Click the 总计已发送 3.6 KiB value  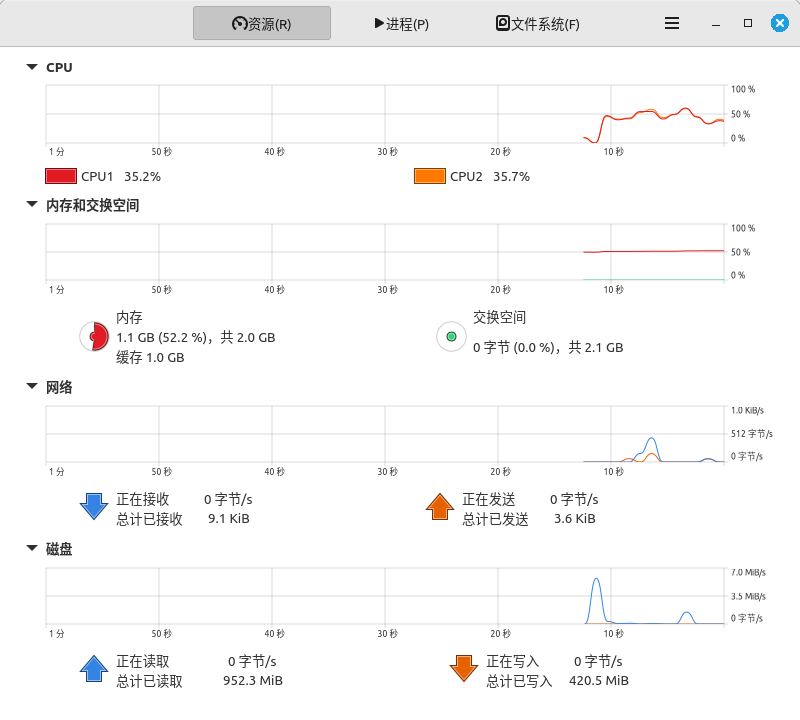tap(574, 519)
